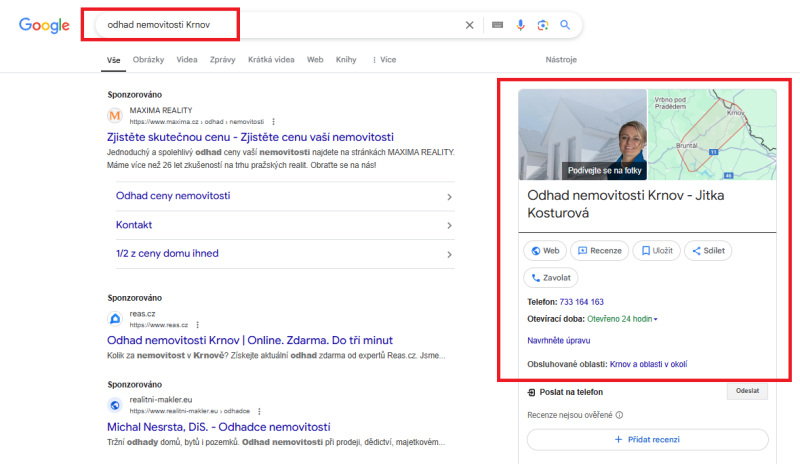Switch to the Videa tab
800x464 pixels.
point(187,60)
